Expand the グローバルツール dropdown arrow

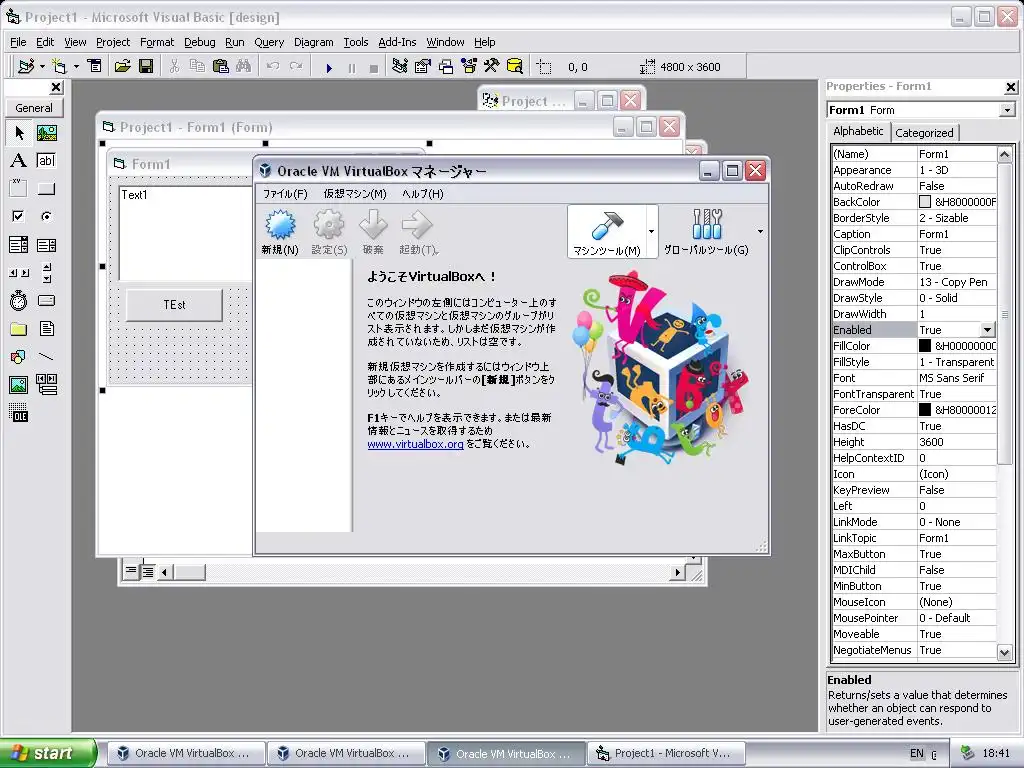tap(760, 232)
